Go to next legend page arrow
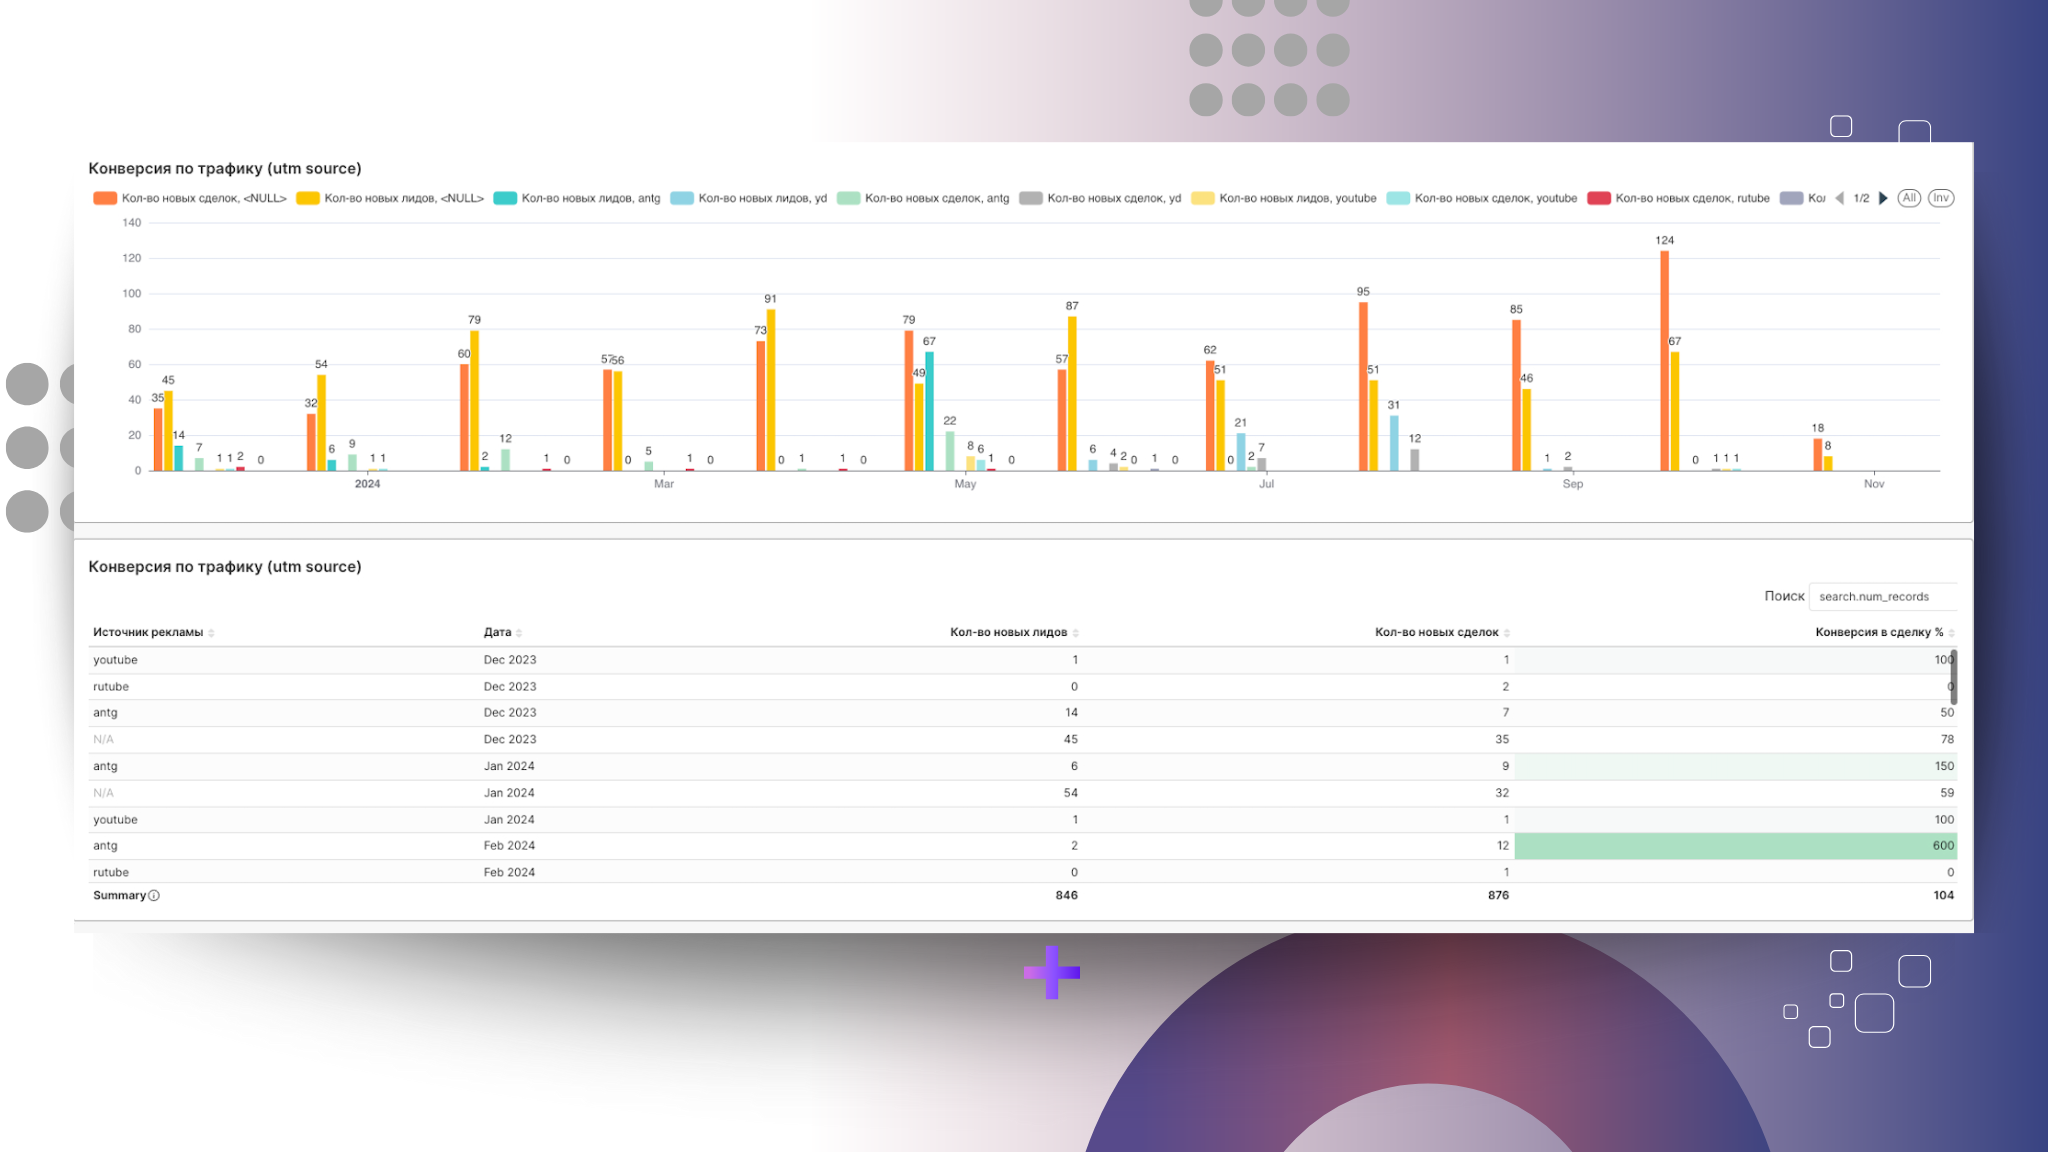Viewport: 2048px width, 1152px height. [1883, 198]
